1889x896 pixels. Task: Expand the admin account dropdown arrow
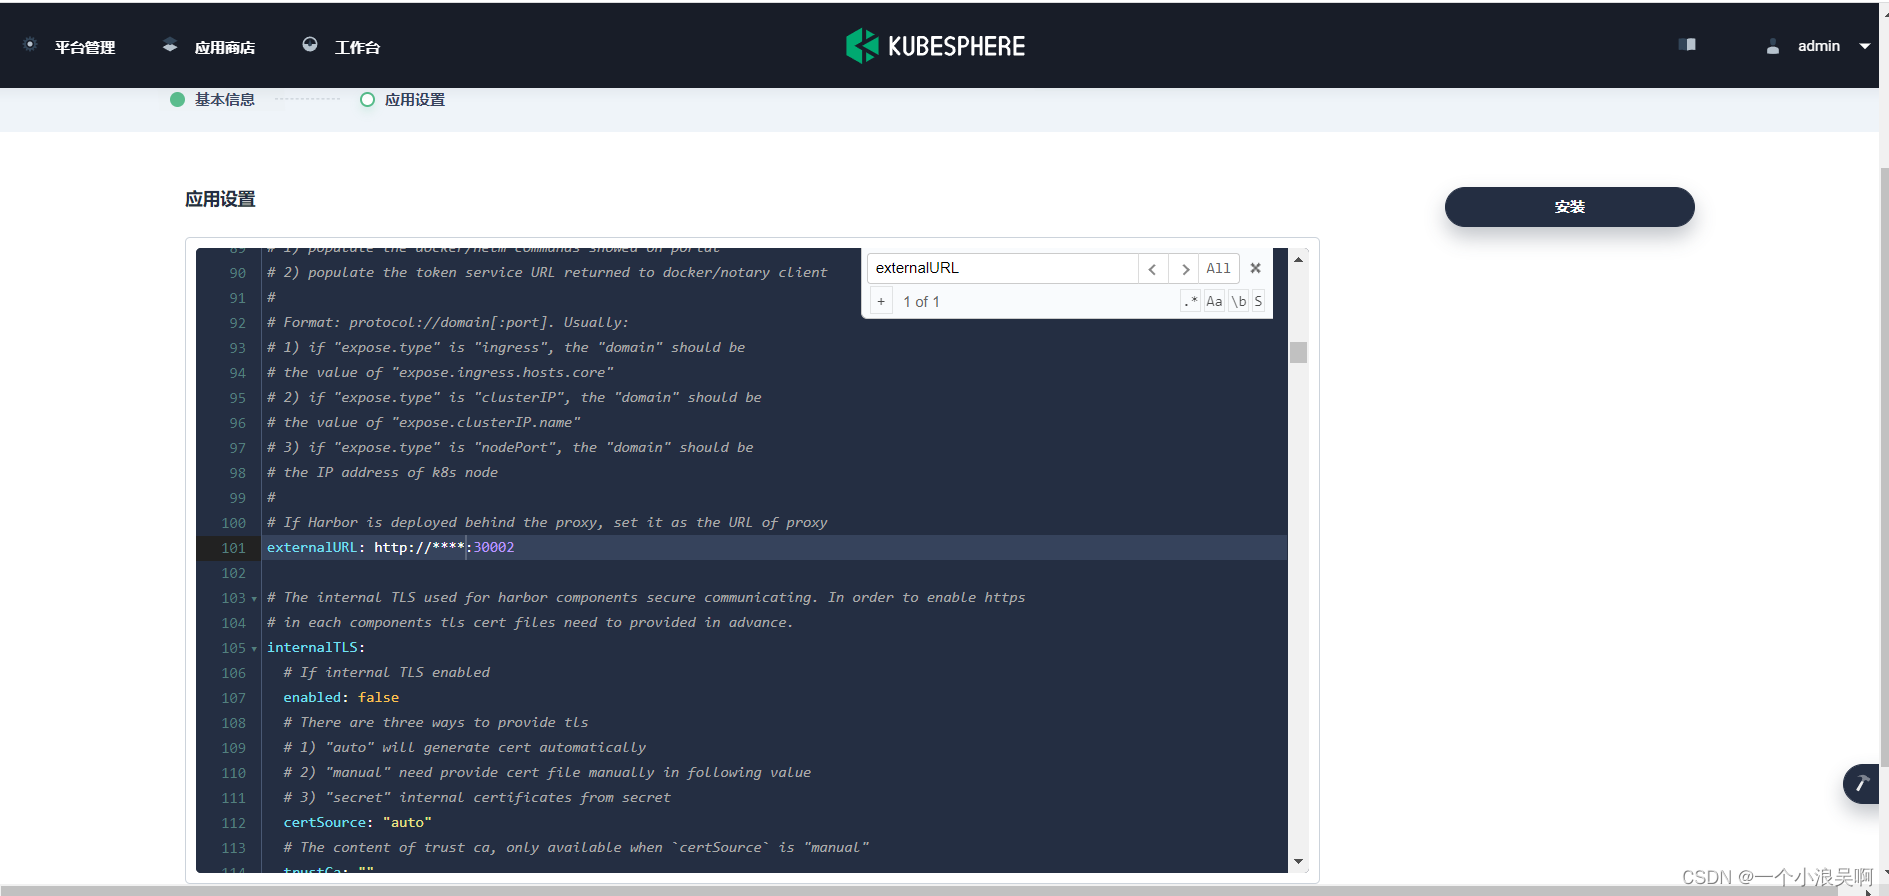point(1865,46)
